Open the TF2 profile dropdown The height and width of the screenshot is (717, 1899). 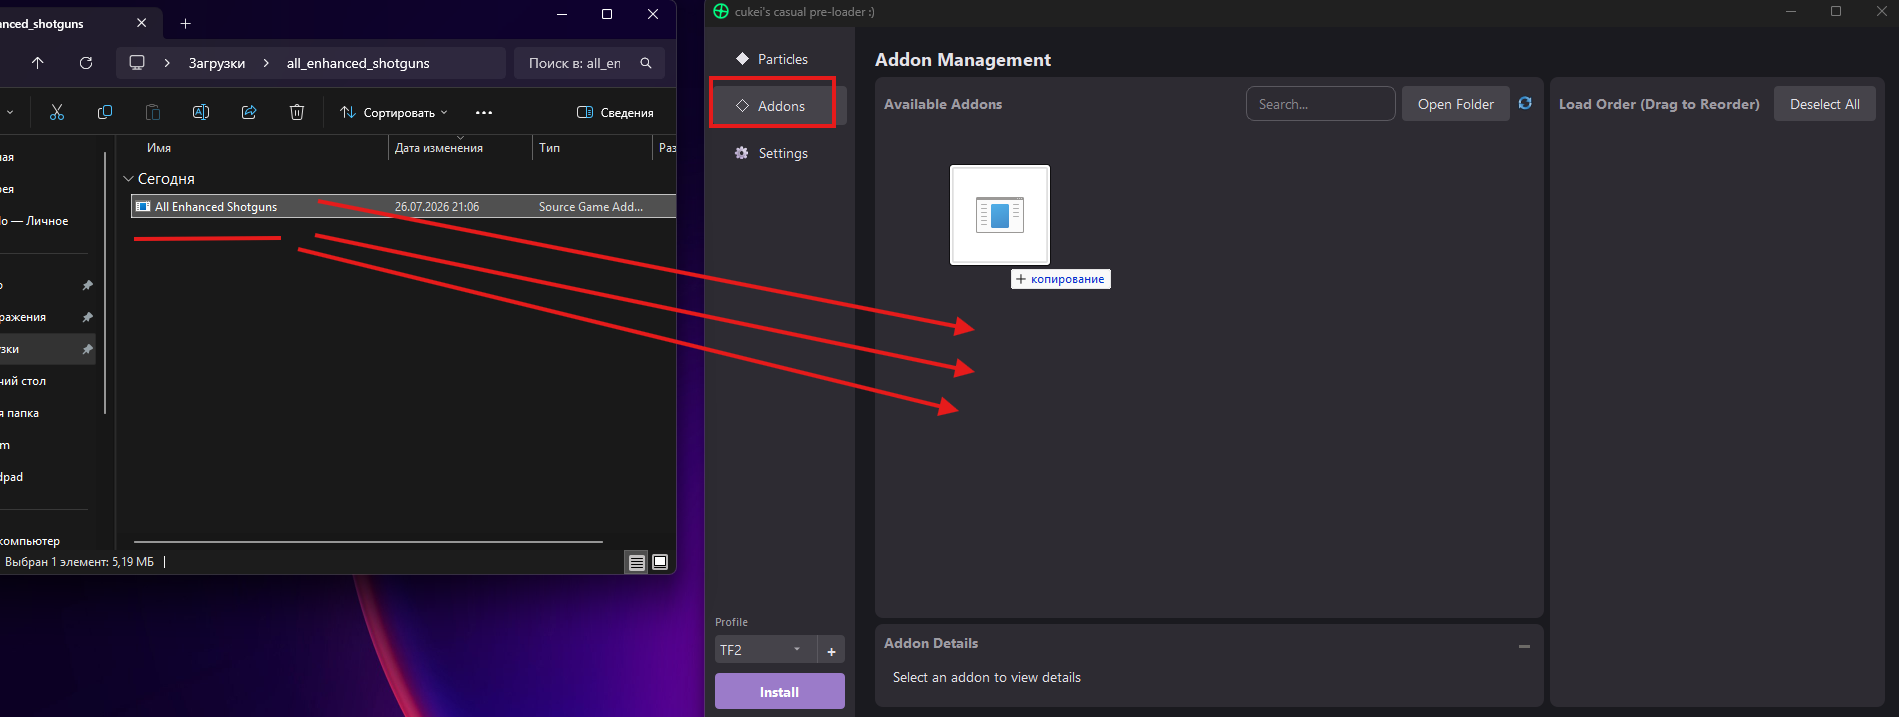[765, 650]
